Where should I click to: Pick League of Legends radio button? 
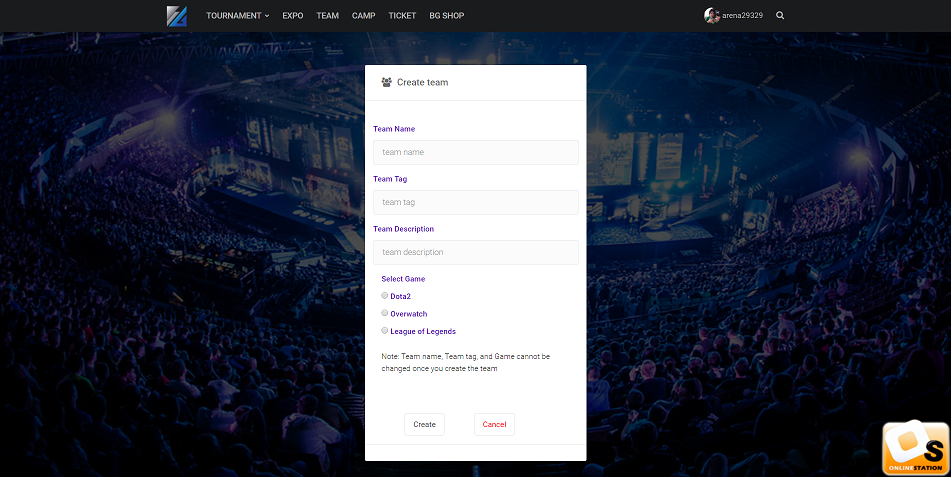click(385, 331)
